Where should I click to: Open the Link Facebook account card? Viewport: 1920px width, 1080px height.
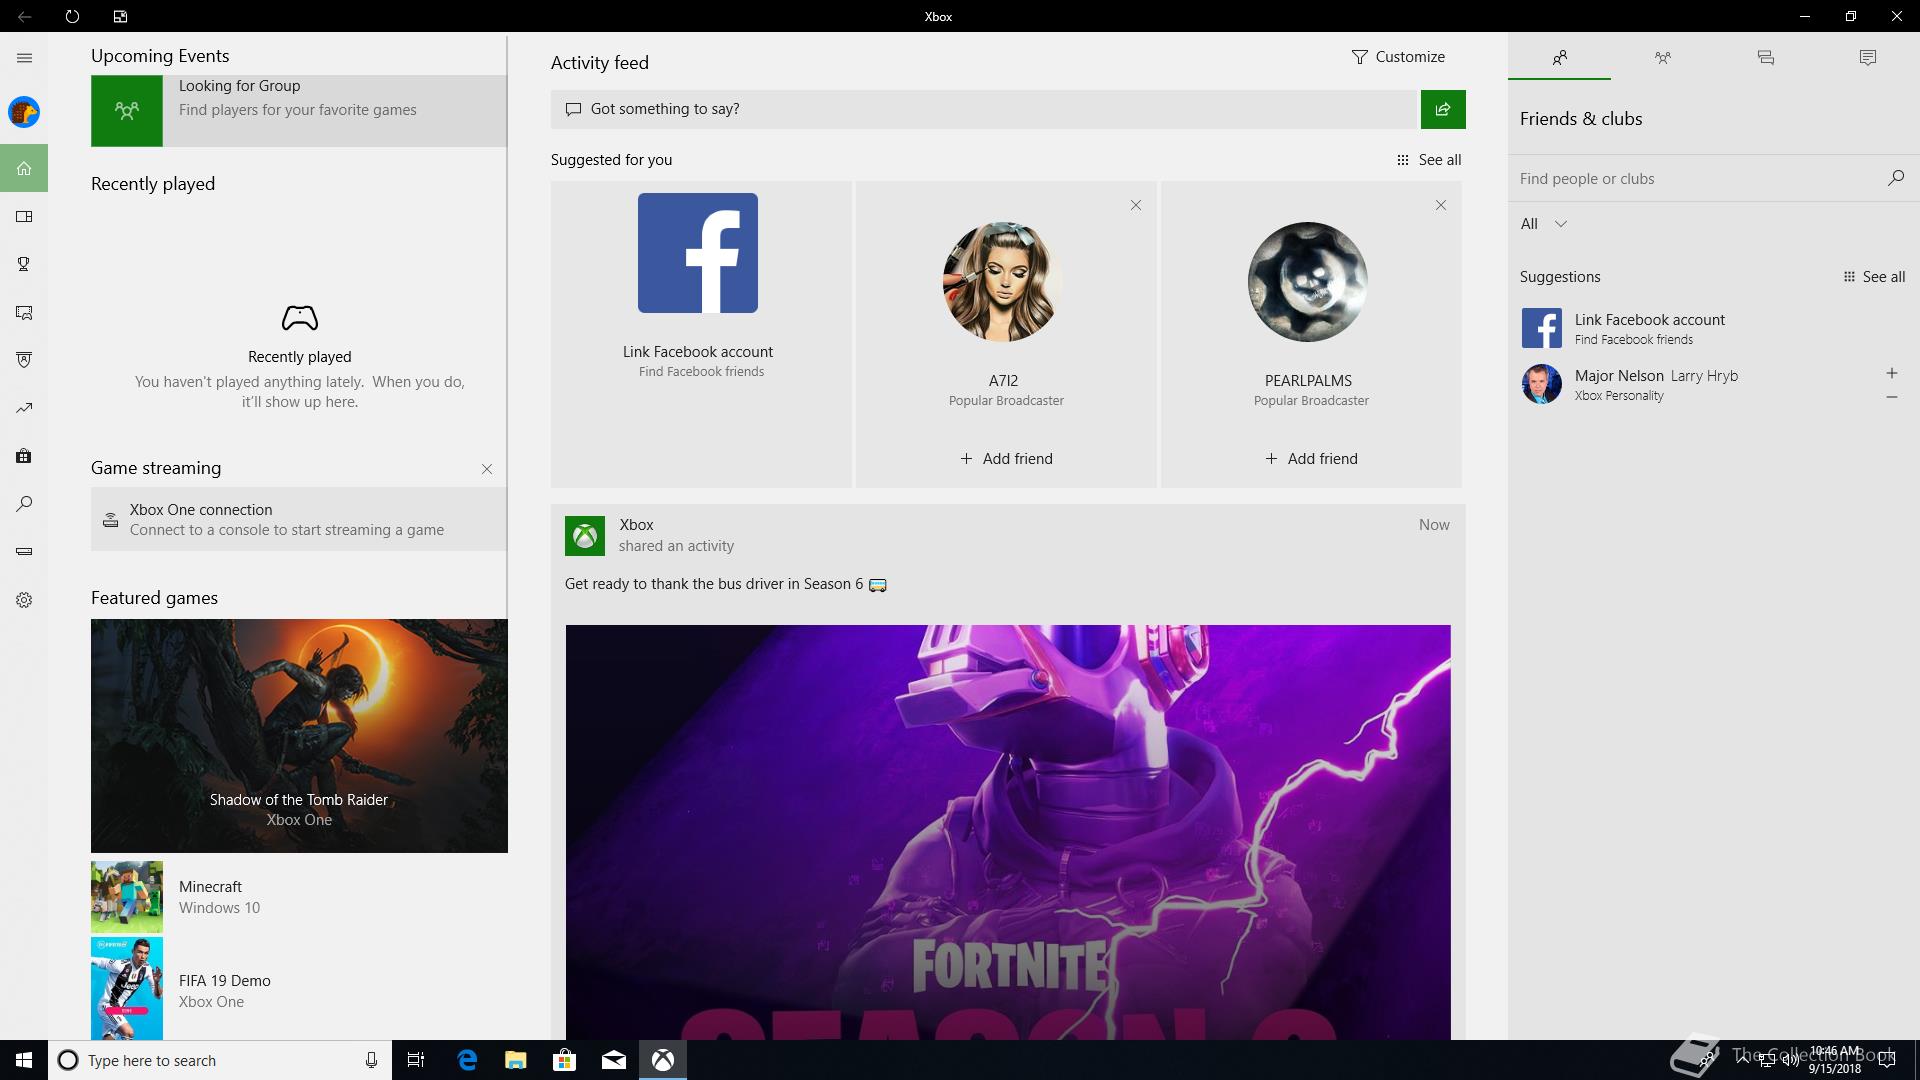pos(700,334)
